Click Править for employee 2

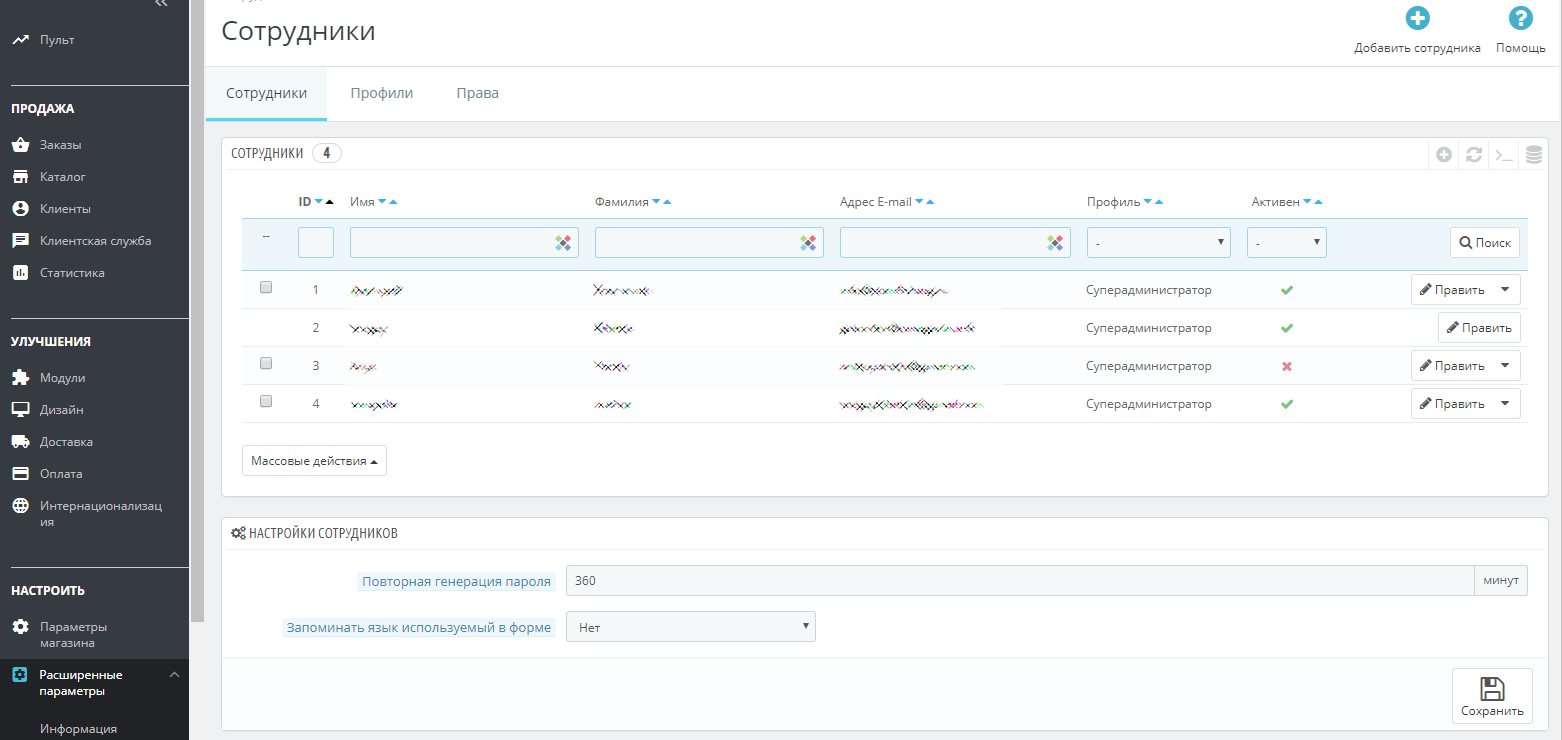click(x=1479, y=328)
